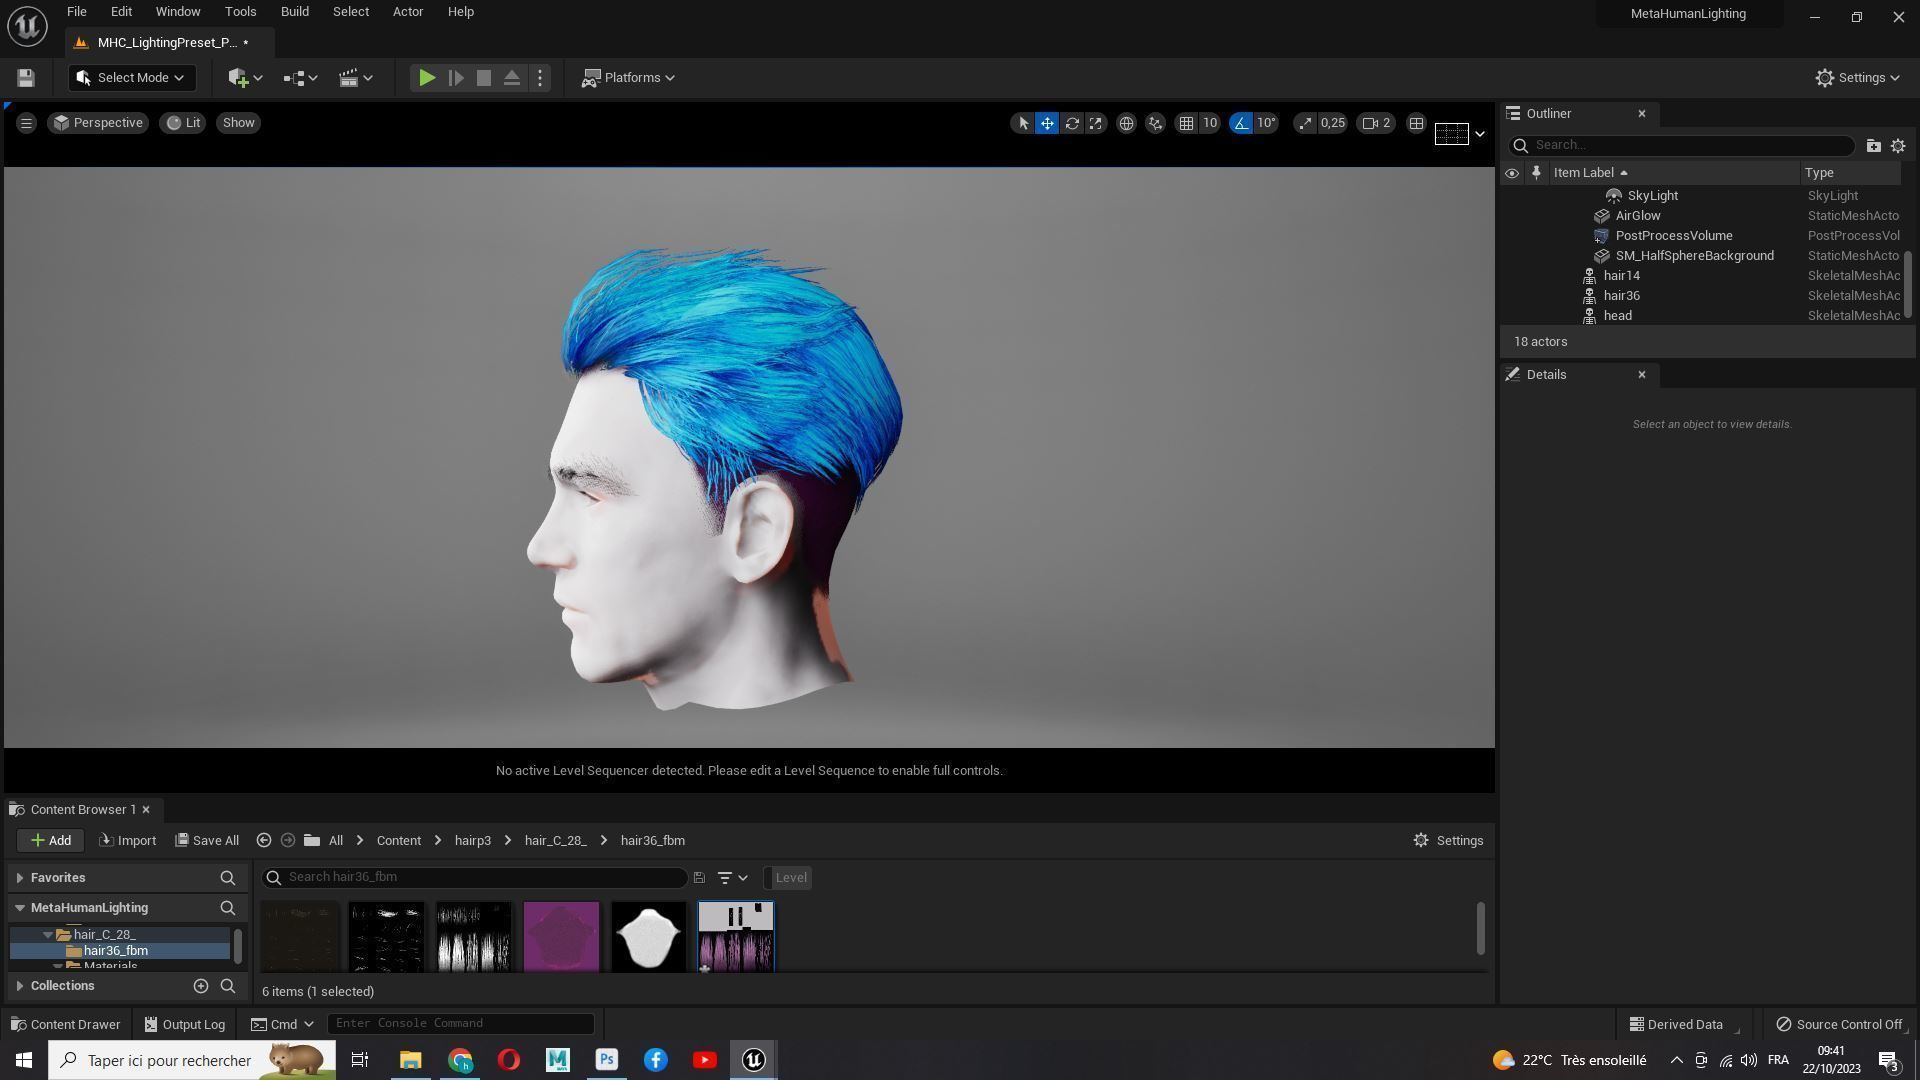
Task: Toggle scale snapping icon
Action: point(1305,123)
